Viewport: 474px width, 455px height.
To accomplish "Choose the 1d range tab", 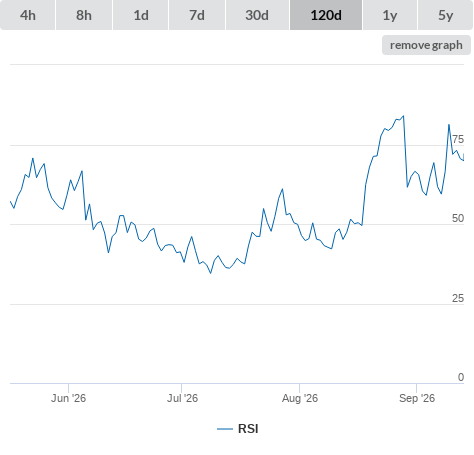I will tap(141, 15).
